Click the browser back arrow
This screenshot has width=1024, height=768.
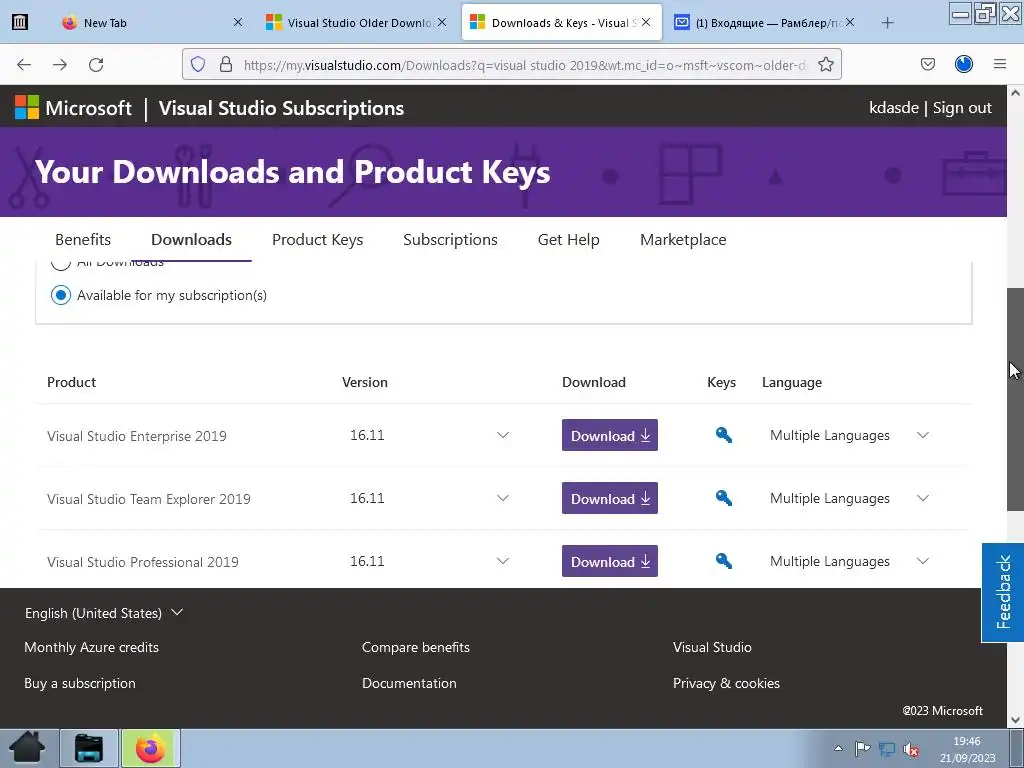click(24, 65)
